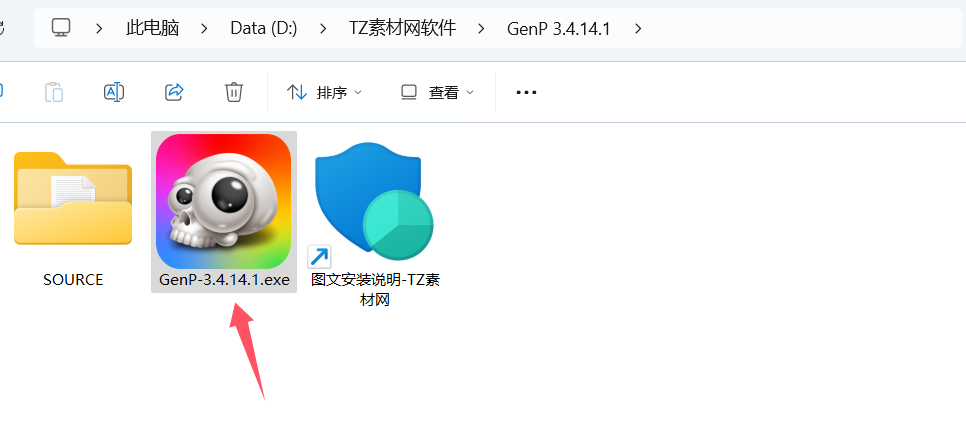Click the Share toolbar icon

[x=174, y=92]
